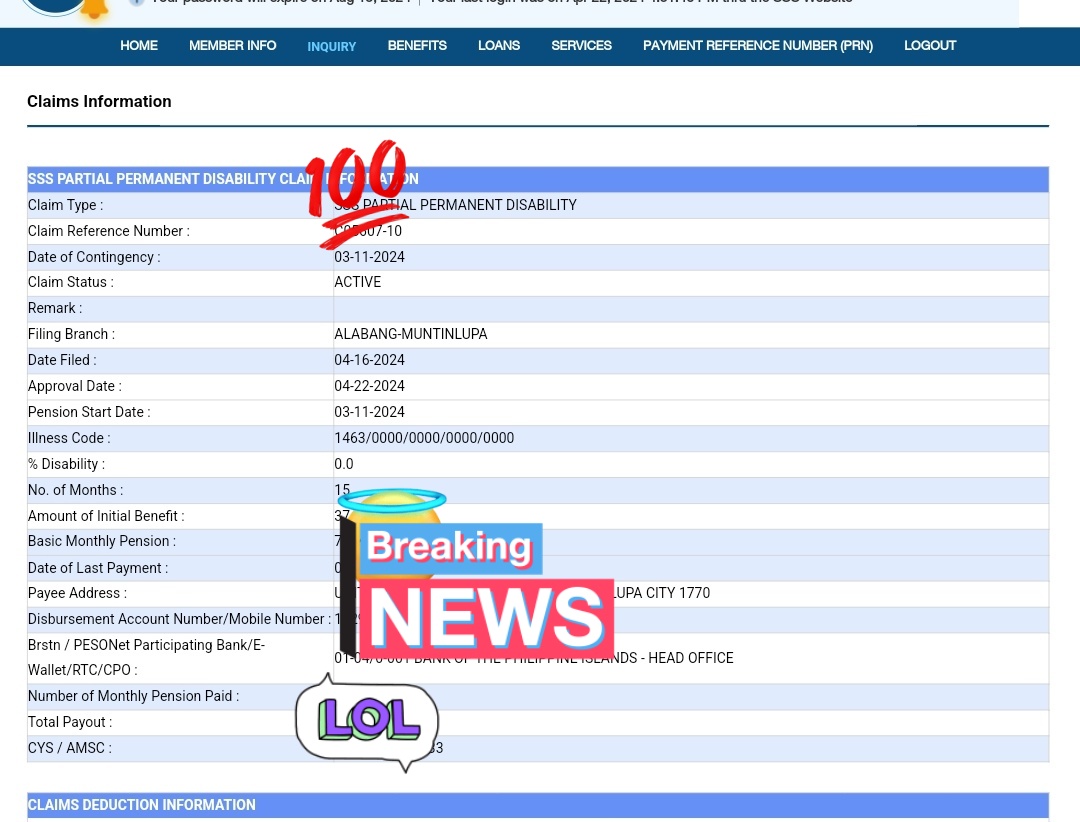The image size is (1080, 822).
Task: Click the % Disability value 0.0
Action: point(344,464)
